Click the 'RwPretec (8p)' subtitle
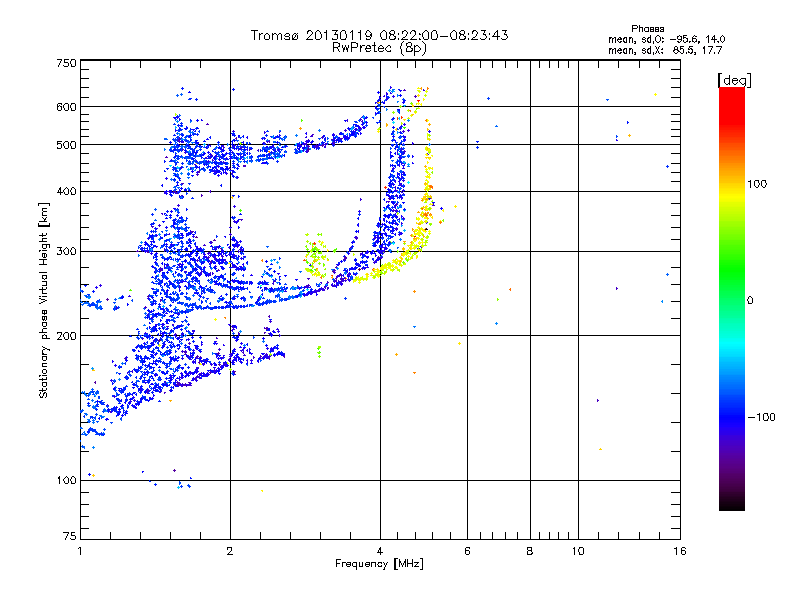Screen dimensions: 800x600 tap(379, 48)
